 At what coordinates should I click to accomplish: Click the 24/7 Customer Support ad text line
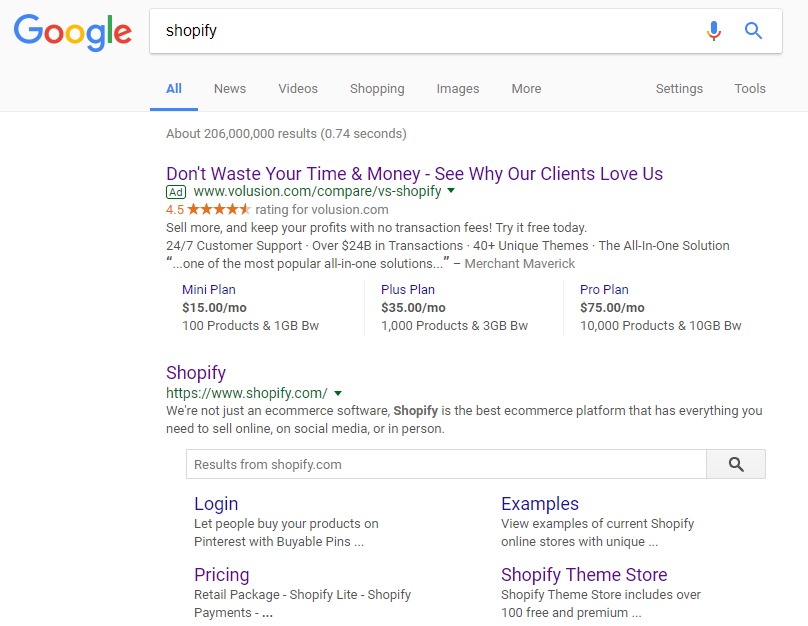pos(447,246)
